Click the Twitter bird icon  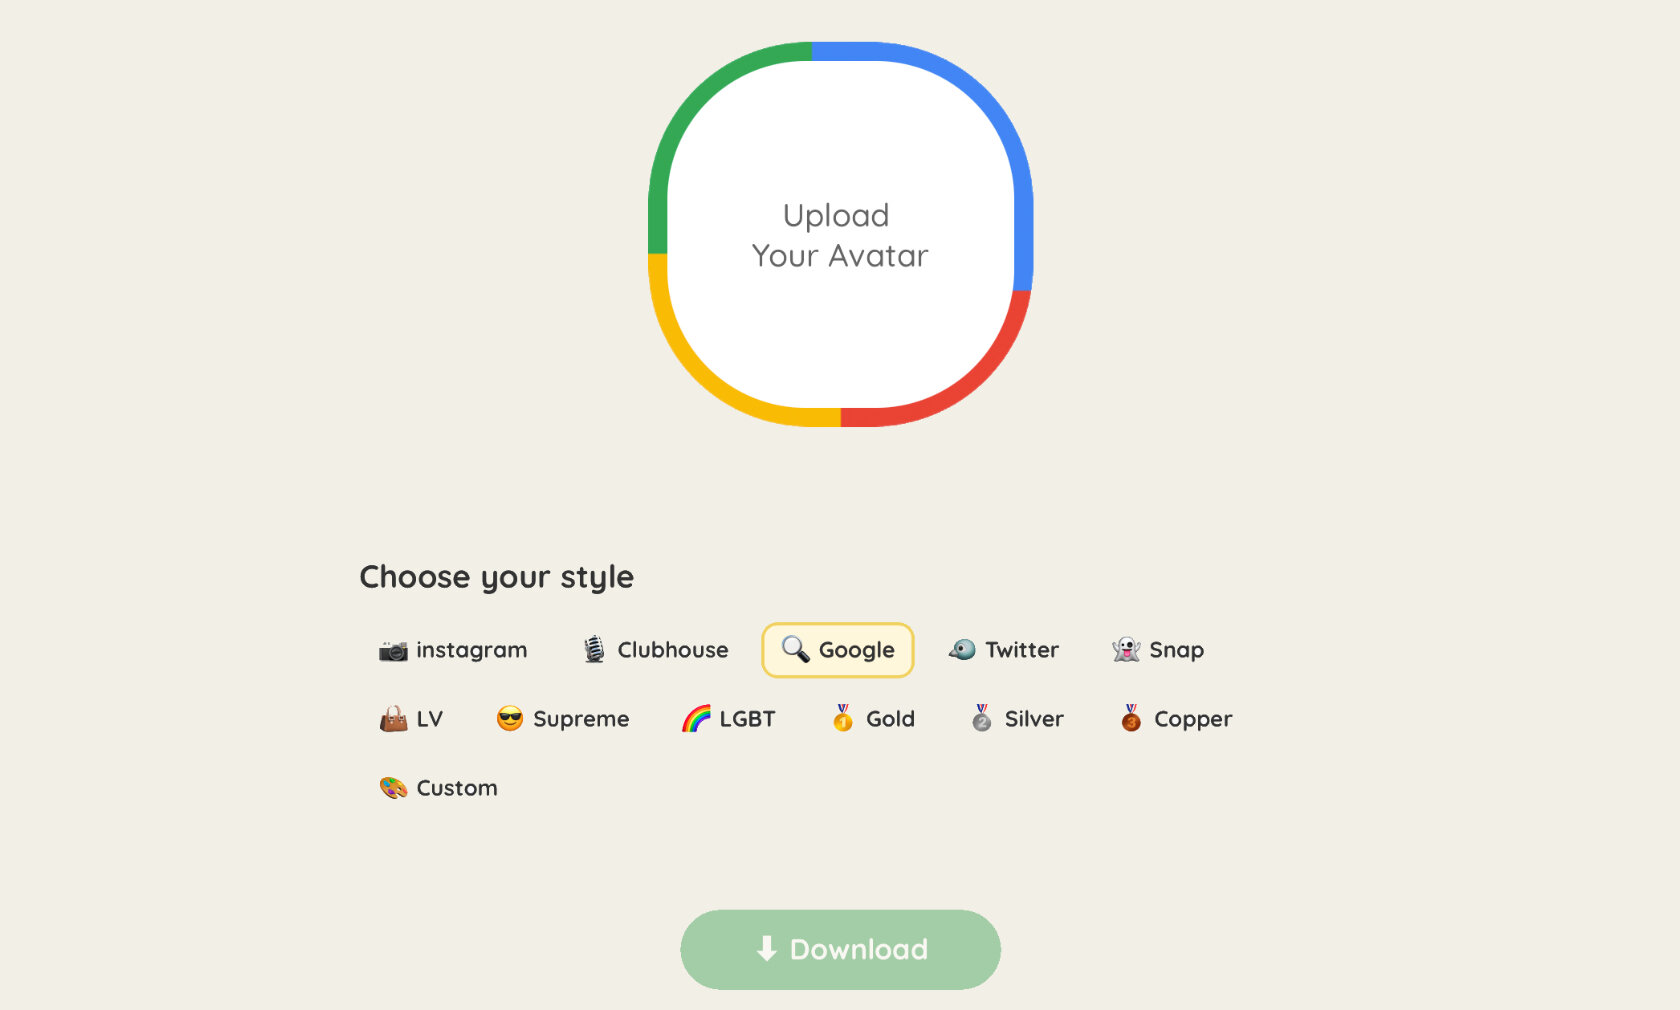point(962,650)
